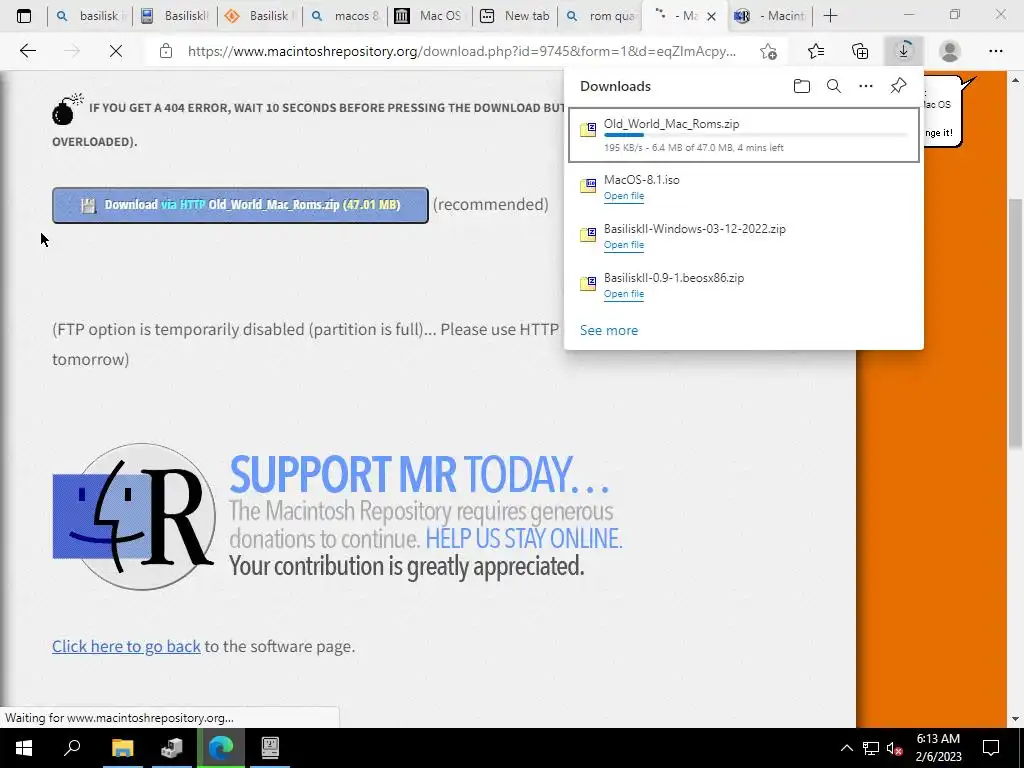This screenshot has height=768, width=1024.
Task: Open the Windows Start menu
Action: click(23, 748)
